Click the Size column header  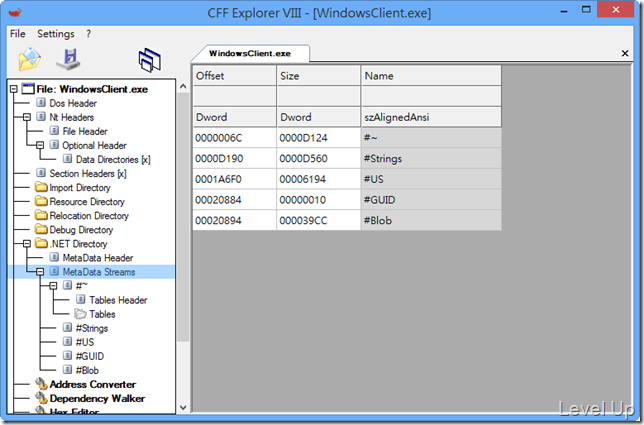[319, 76]
